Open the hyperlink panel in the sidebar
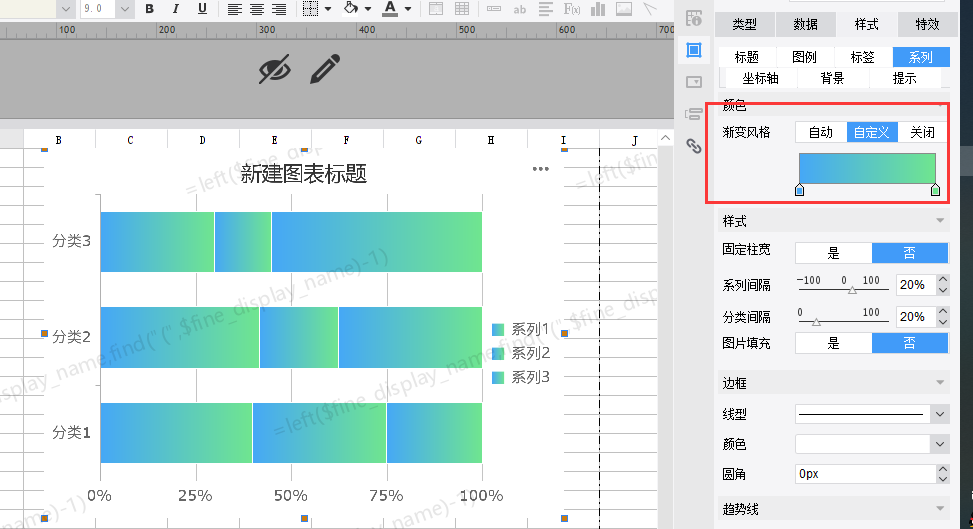Image resolution: width=973 pixels, height=529 pixels. point(693,146)
